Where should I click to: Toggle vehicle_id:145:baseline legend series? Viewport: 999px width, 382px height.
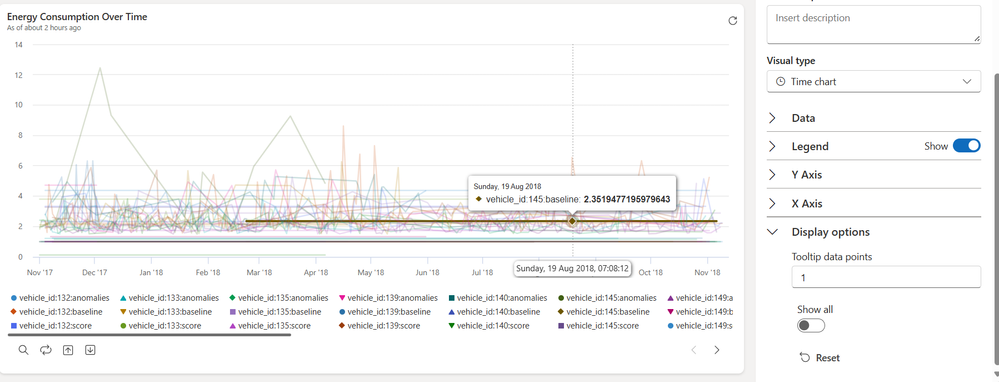(x=603, y=312)
